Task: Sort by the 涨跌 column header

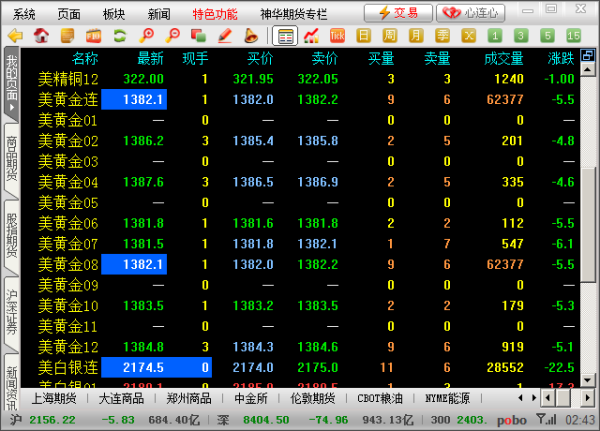Action: click(561, 59)
